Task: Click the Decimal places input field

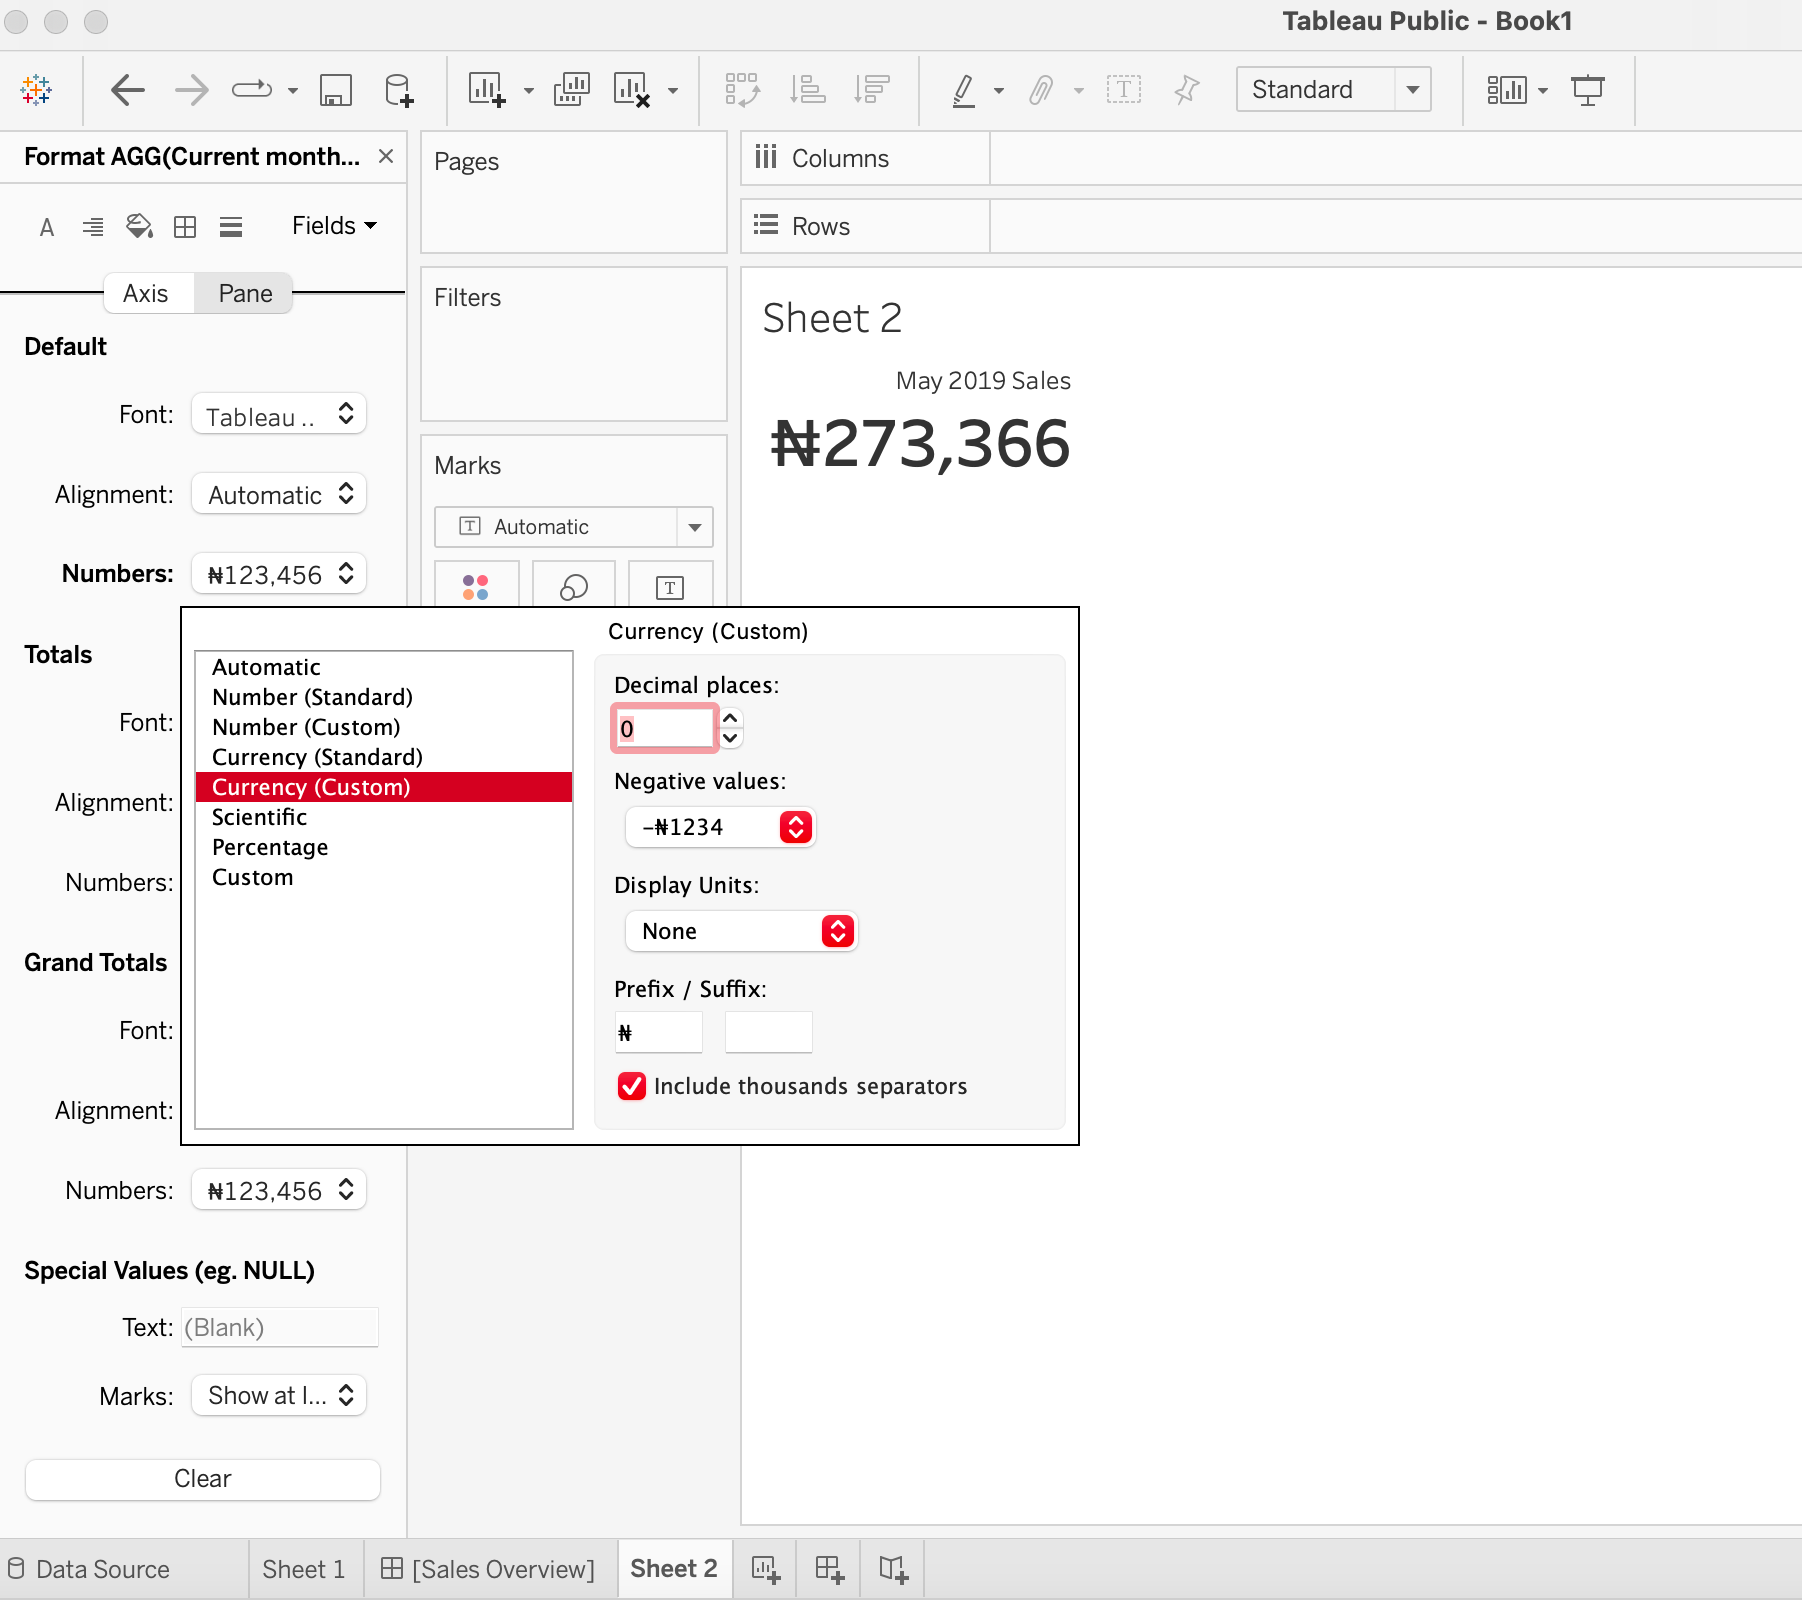Action: point(665,728)
